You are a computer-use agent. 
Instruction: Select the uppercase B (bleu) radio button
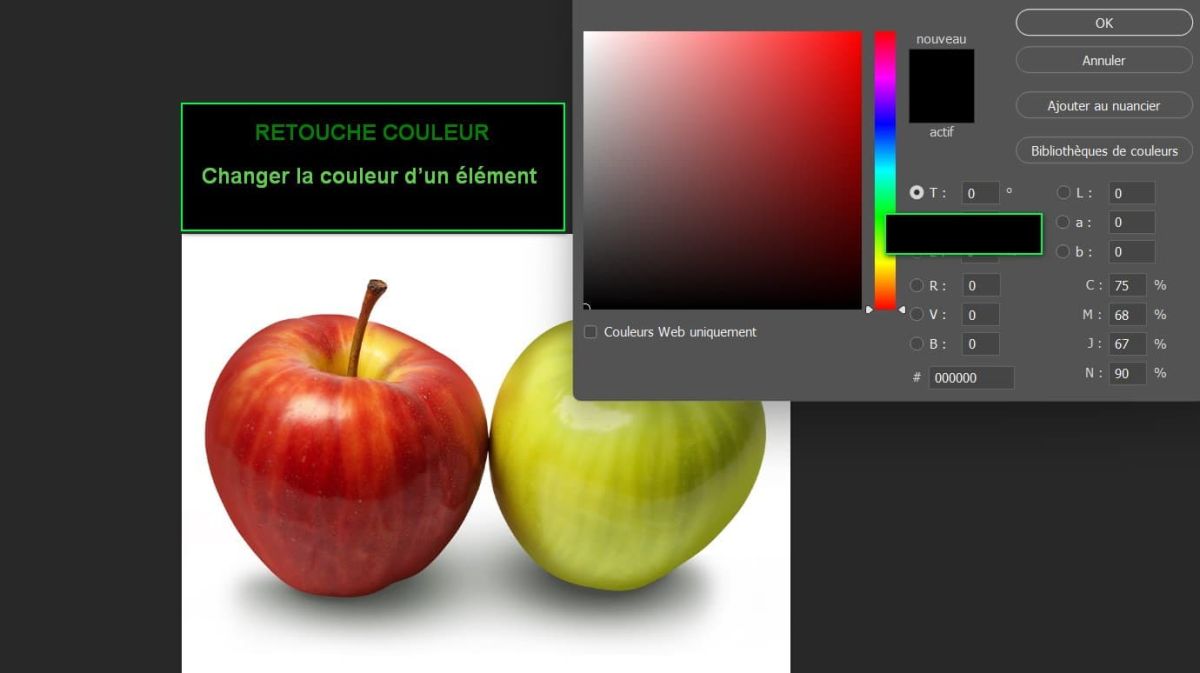coord(917,344)
